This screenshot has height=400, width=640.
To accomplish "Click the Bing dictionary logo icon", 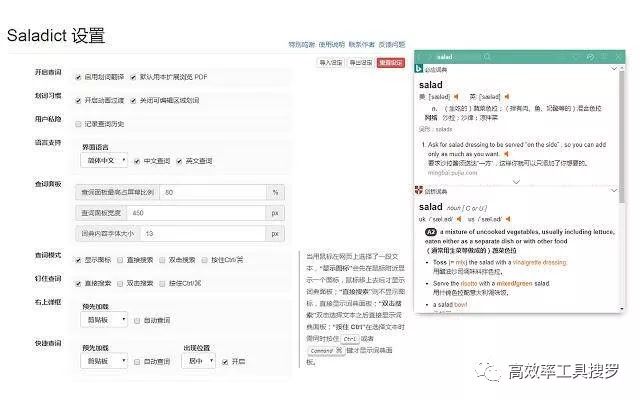I will [418, 69].
